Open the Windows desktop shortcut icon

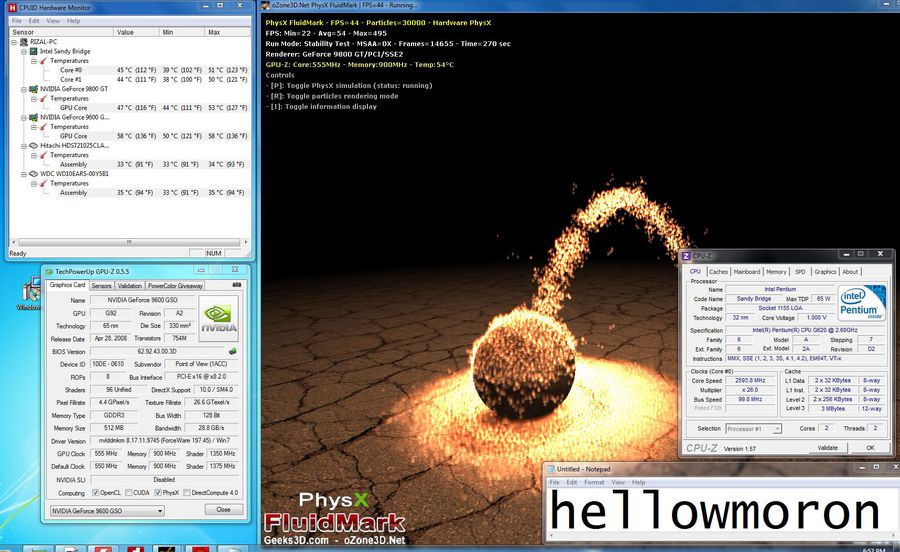click(30, 291)
